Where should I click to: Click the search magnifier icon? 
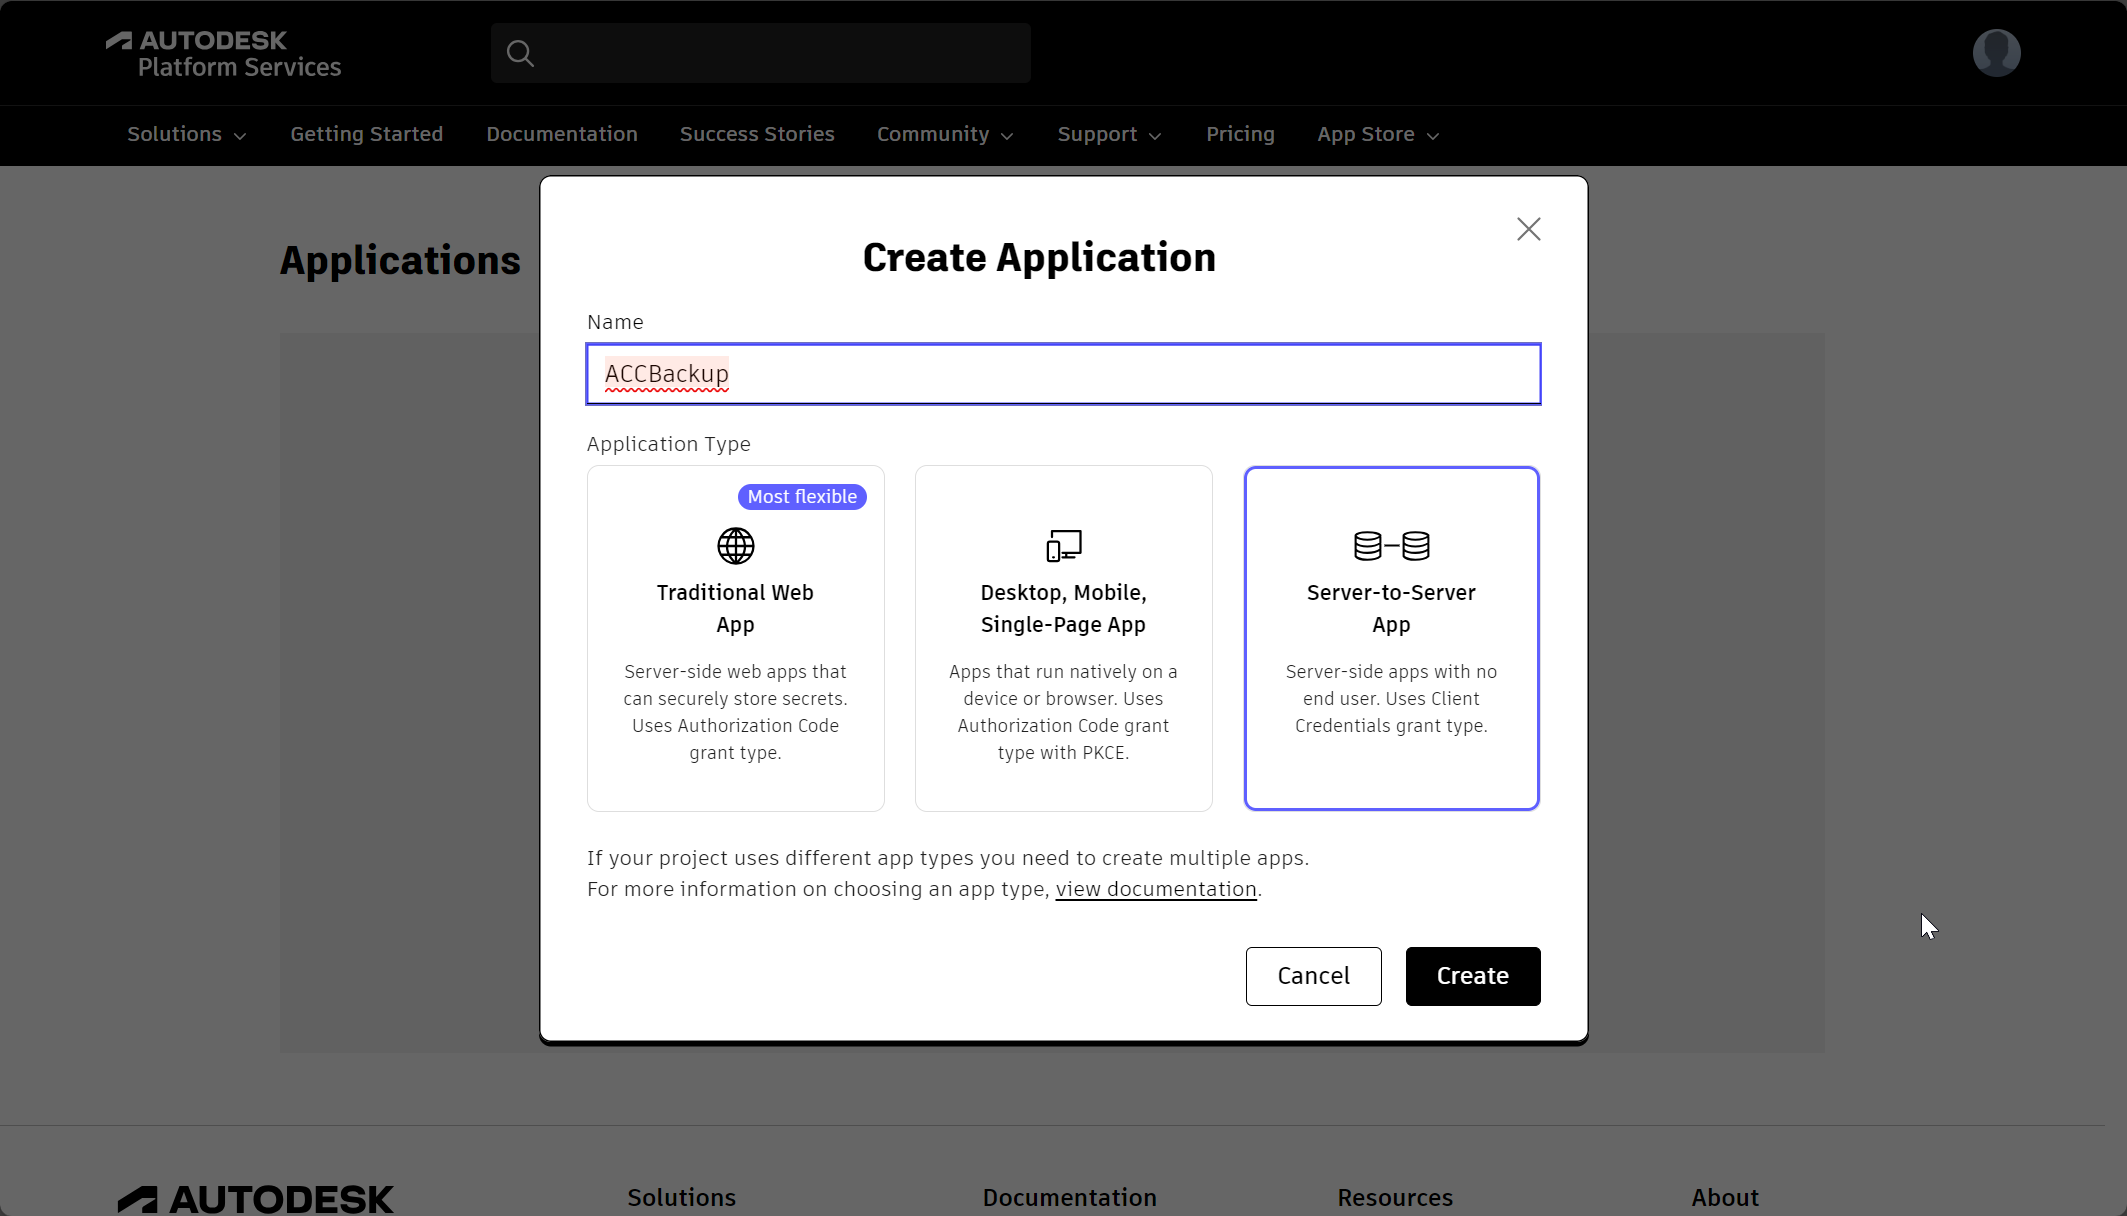520,53
